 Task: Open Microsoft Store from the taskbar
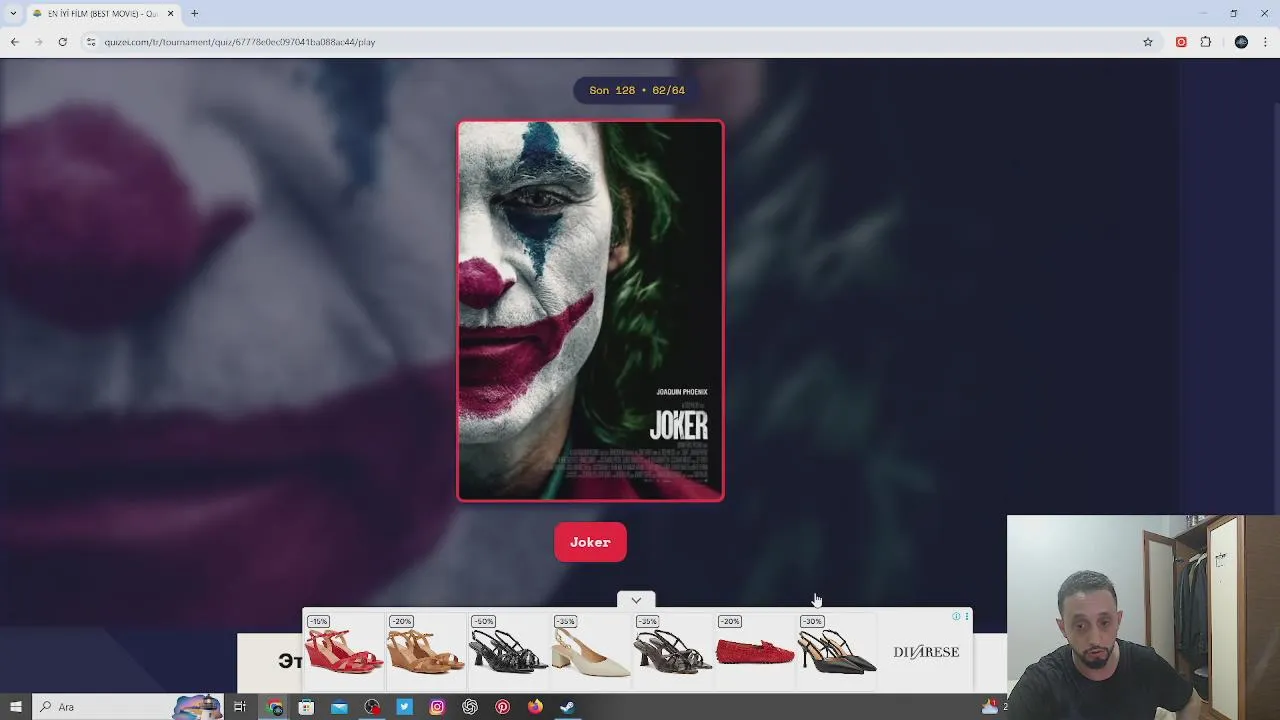[x=307, y=707]
